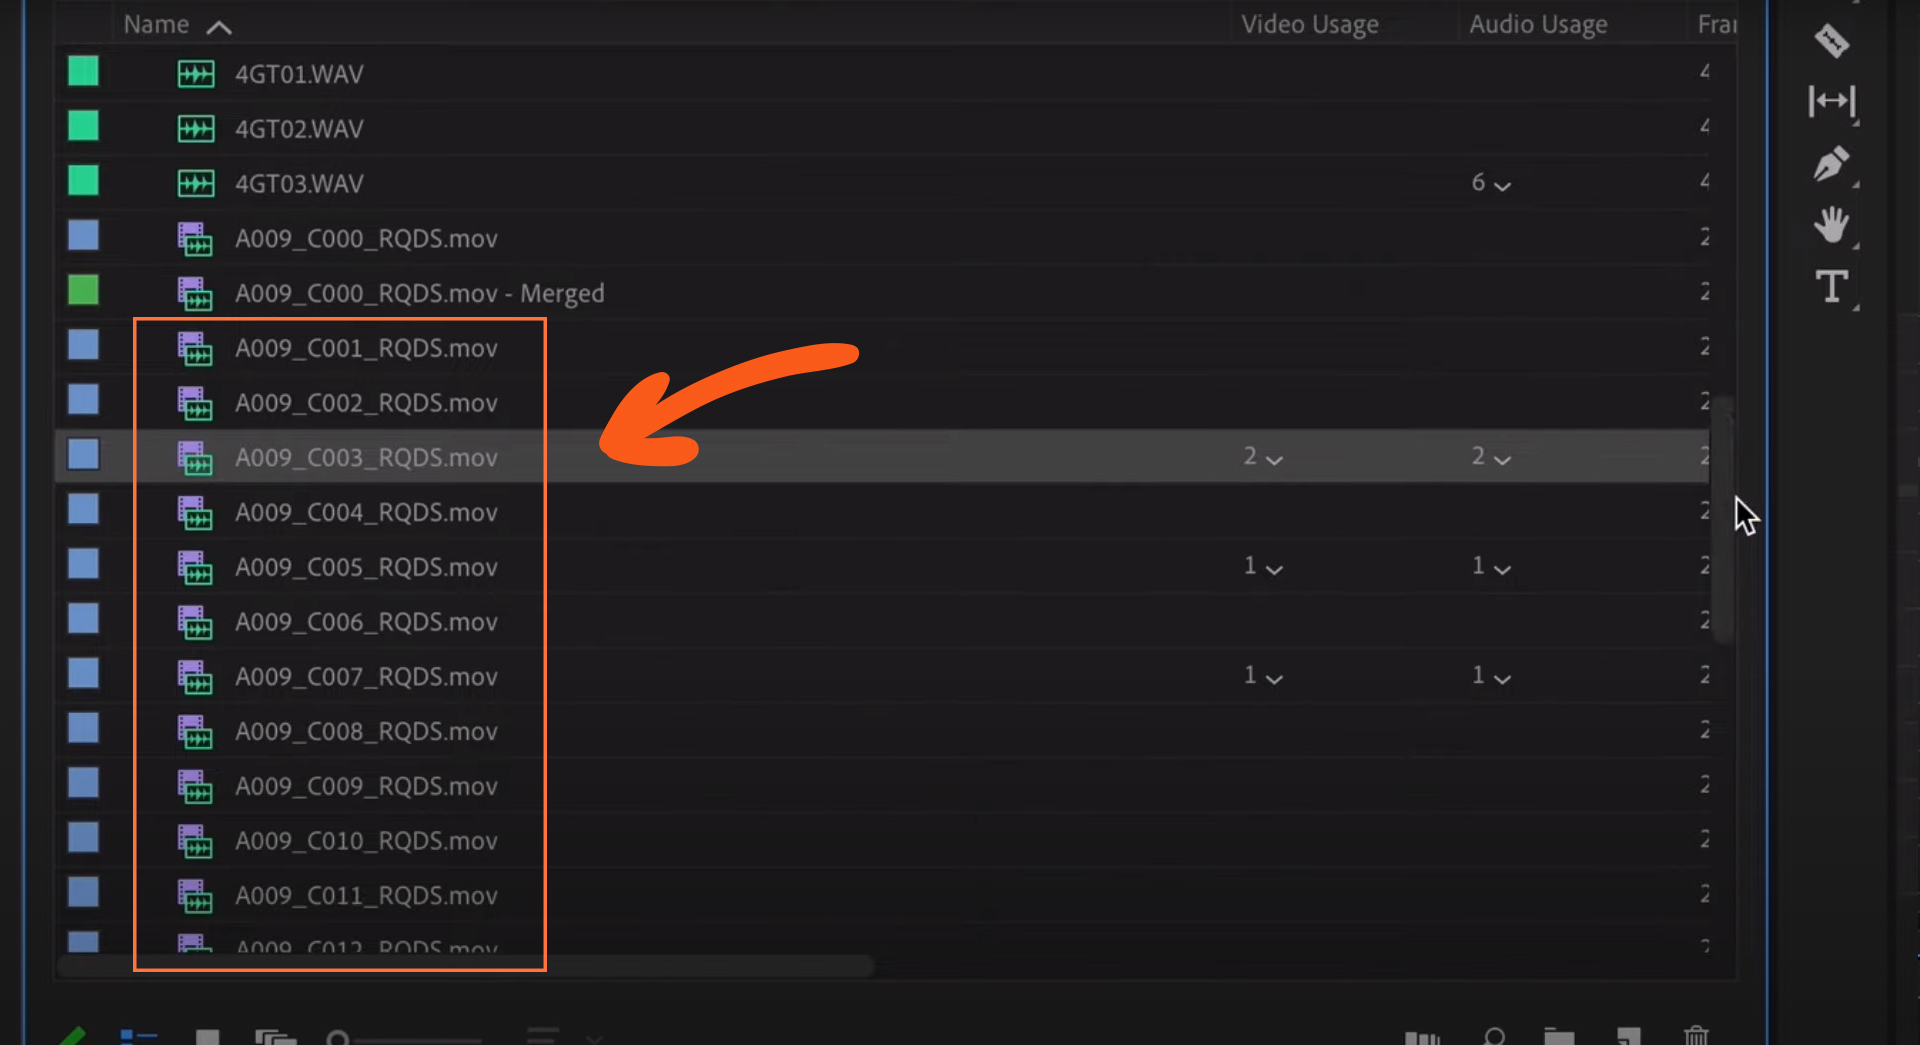Select the Slip tool
This screenshot has width=1920, height=1045.
click(1832, 101)
